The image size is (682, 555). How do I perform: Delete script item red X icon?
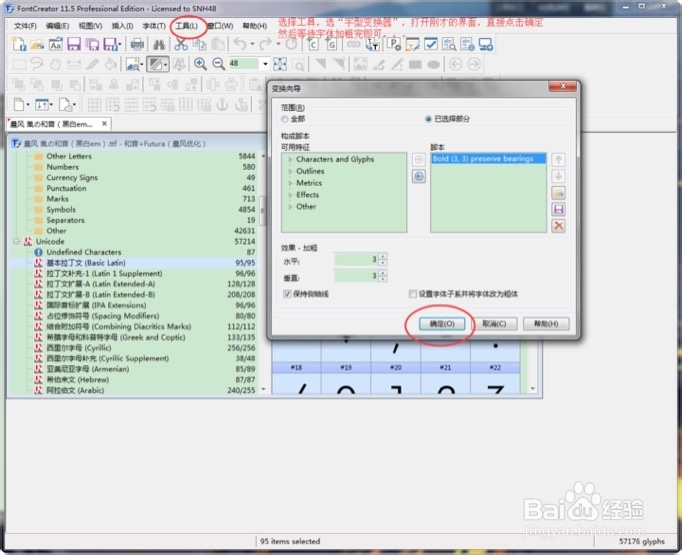click(558, 226)
